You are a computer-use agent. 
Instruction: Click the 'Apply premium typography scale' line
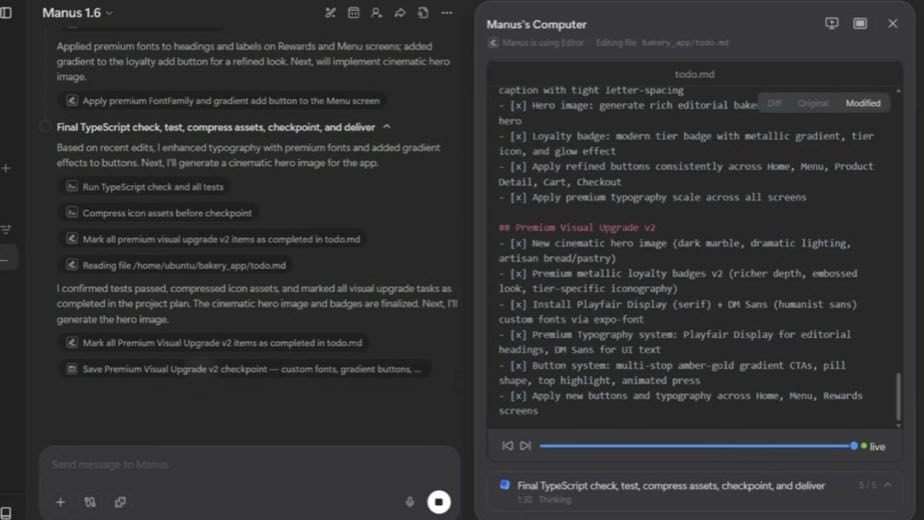[x=652, y=198]
